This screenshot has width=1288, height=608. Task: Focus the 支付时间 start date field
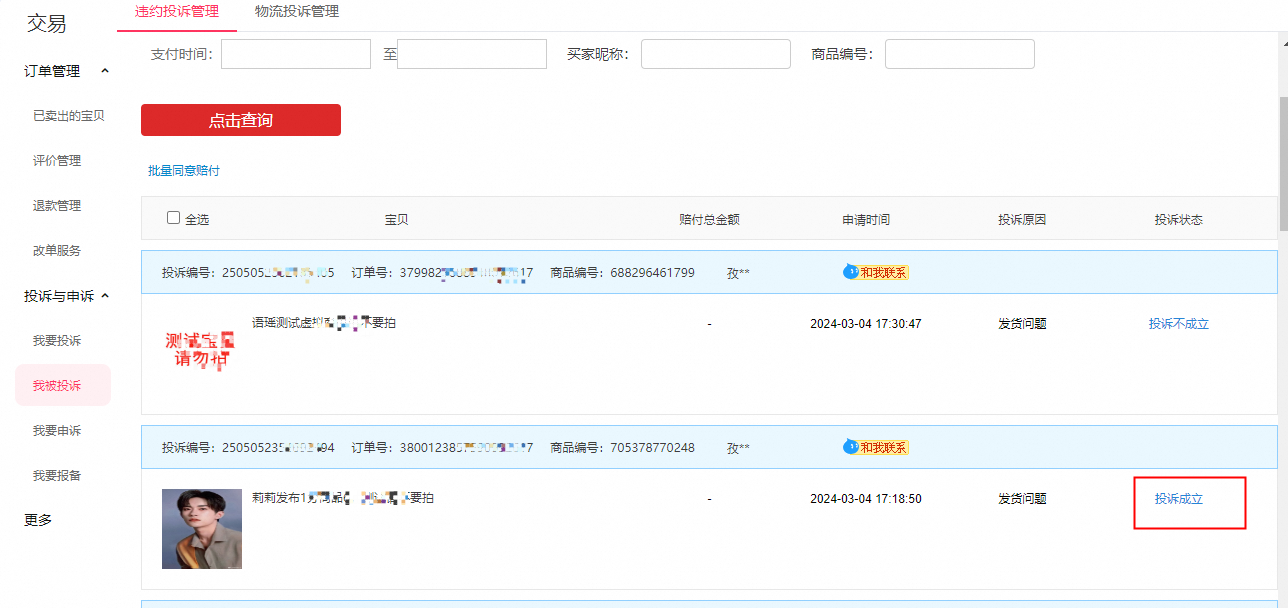click(296, 54)
